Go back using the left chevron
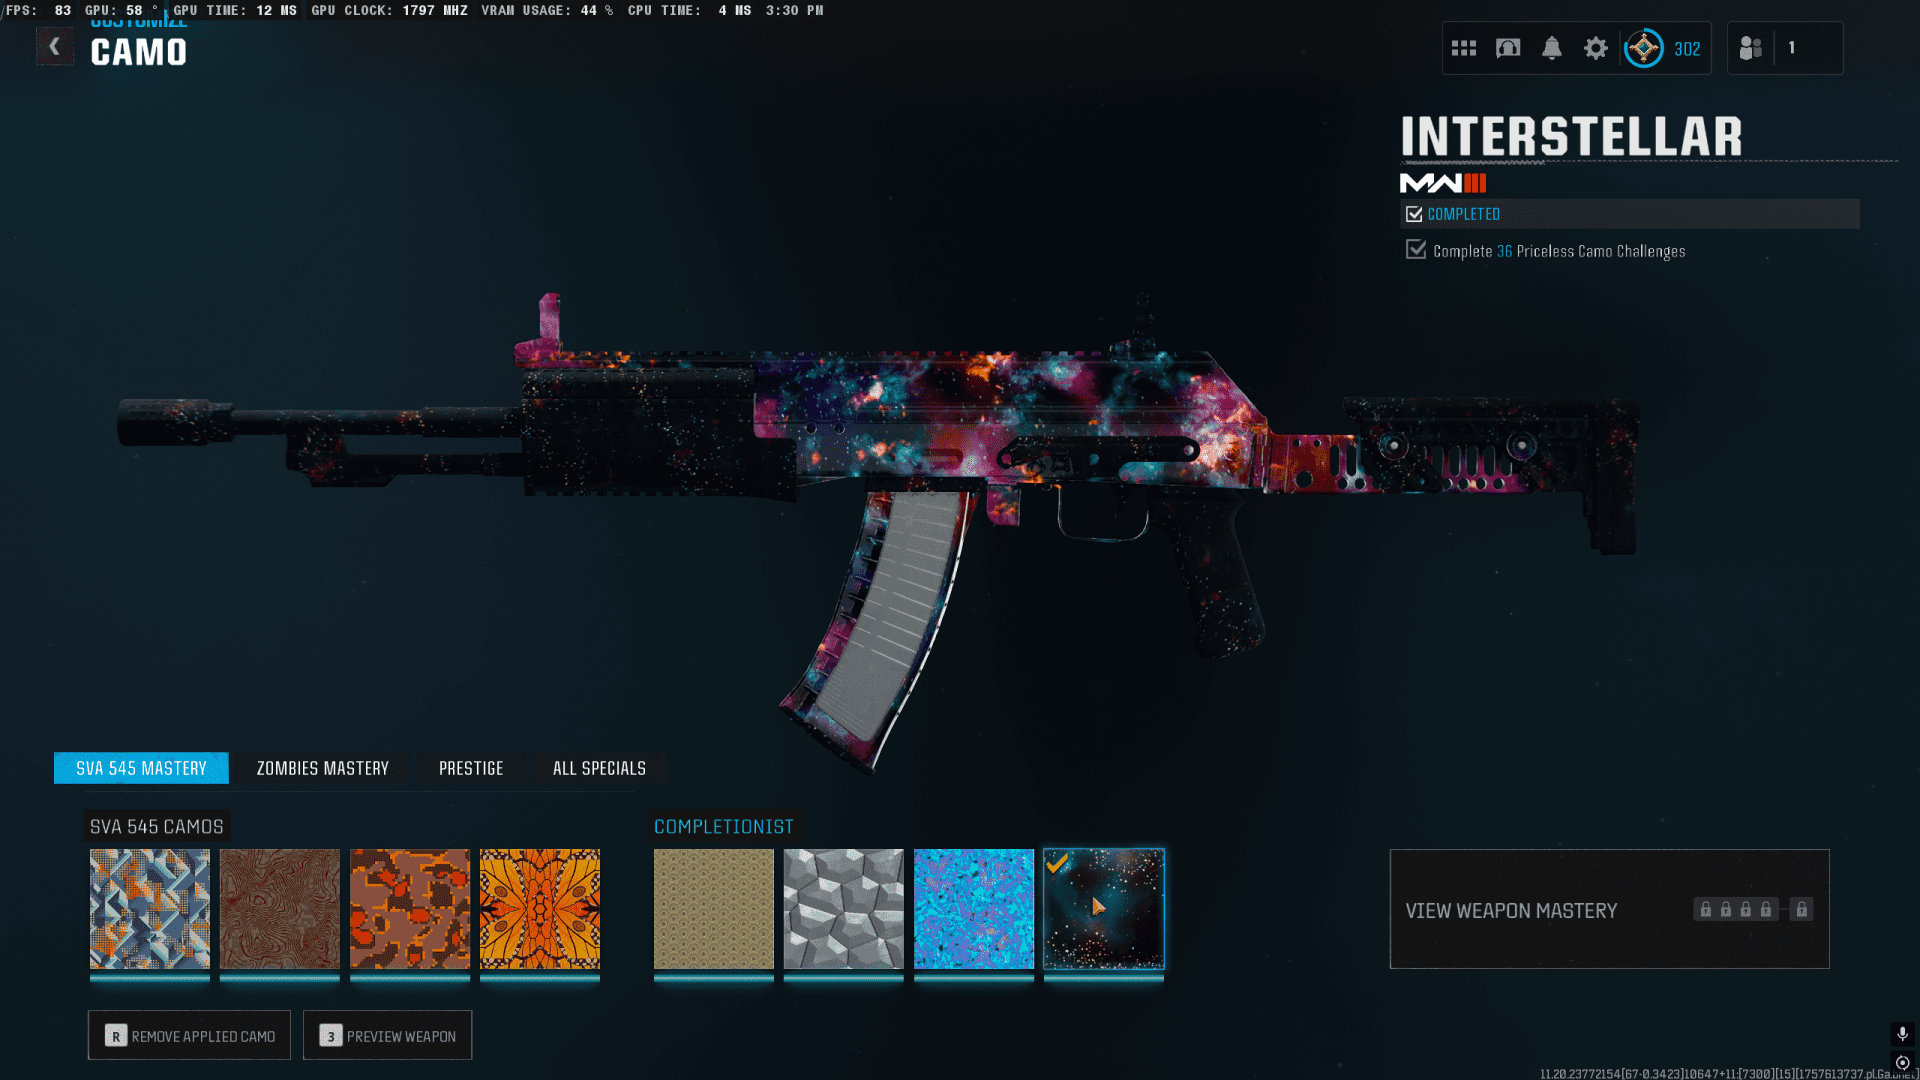Image resolution: width=1920 pixels, height=1080 pixels. [55, 46]
